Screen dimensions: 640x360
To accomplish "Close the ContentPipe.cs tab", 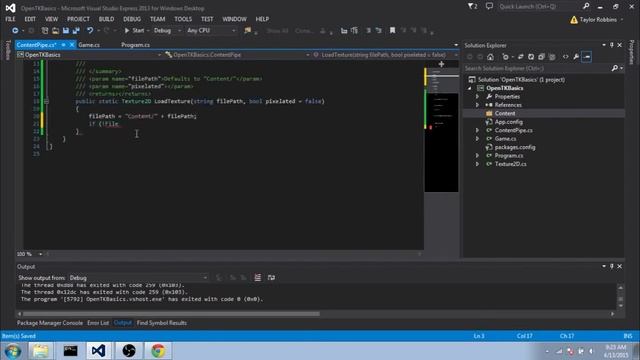I will [x=72, y=45].
